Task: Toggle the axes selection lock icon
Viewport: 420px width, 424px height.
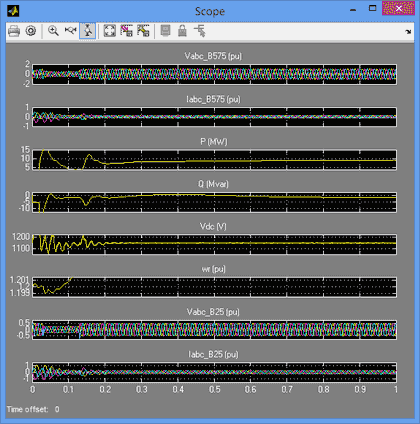Action: click(182, 31)
